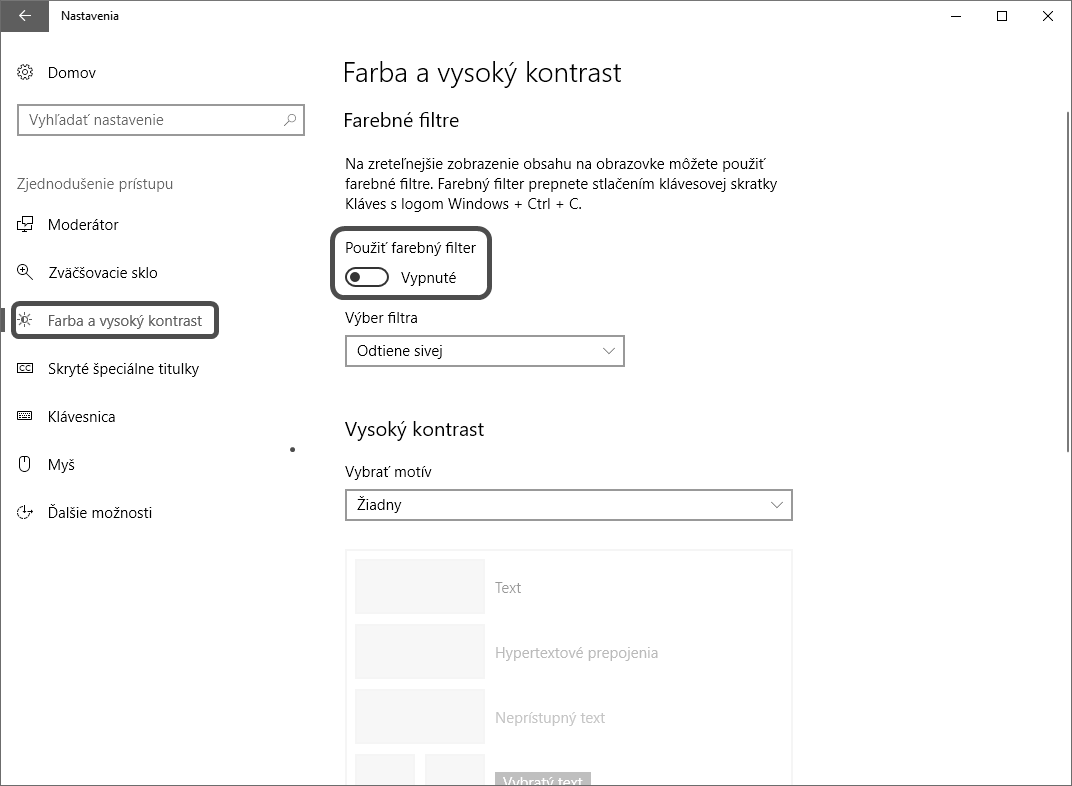Select Farba a vysoký kontrast menu item
The height and width of the screenshot is (786, 1072).
point(124,321)
